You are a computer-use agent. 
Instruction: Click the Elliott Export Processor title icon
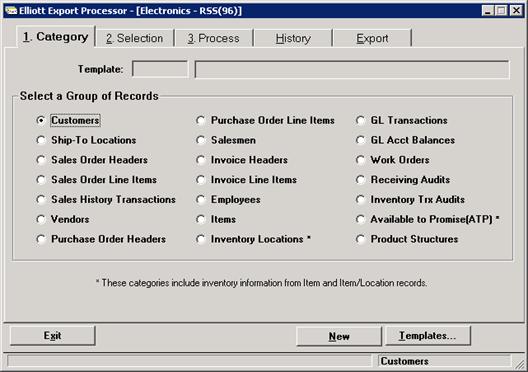pos(11,11)
